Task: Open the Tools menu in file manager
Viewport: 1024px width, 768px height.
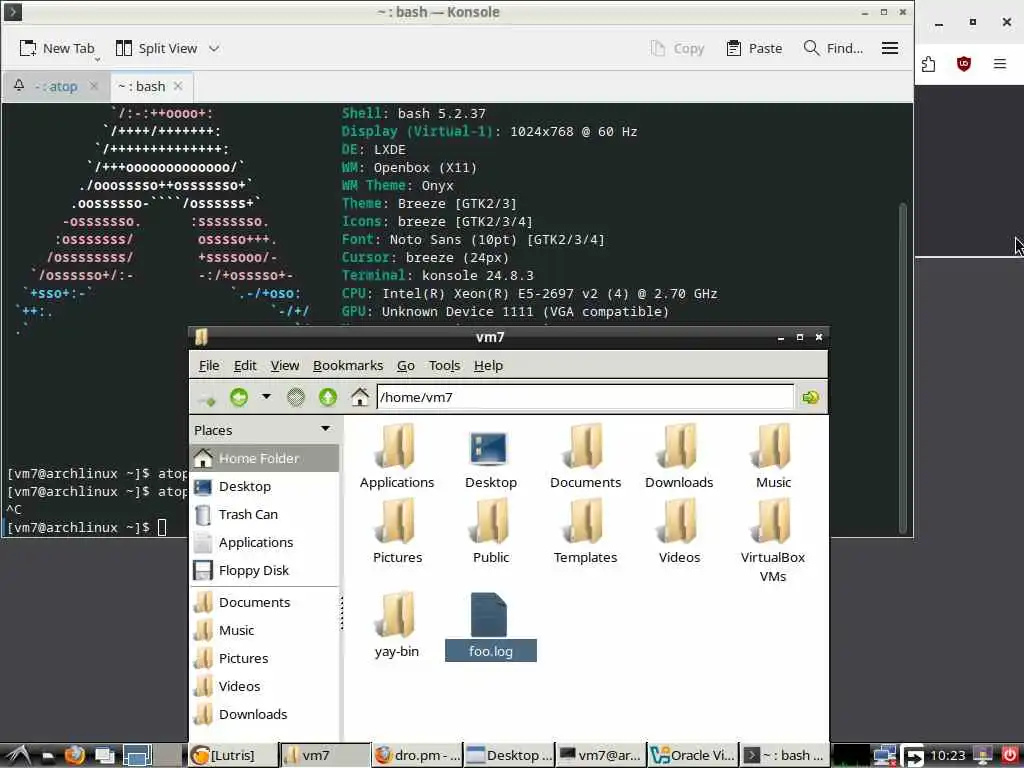Action: [444, 366]
